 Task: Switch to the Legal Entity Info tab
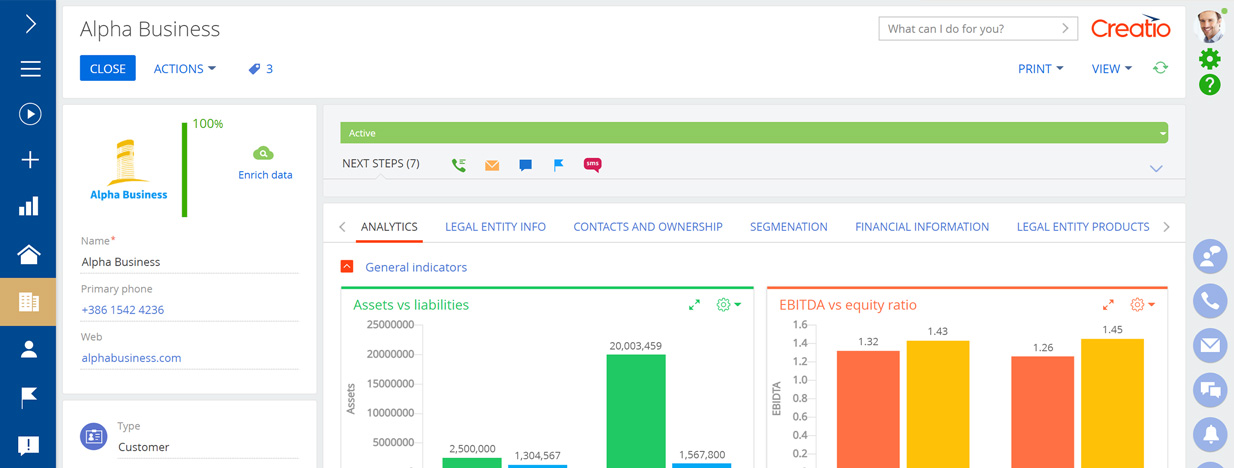tap(495, 227)
